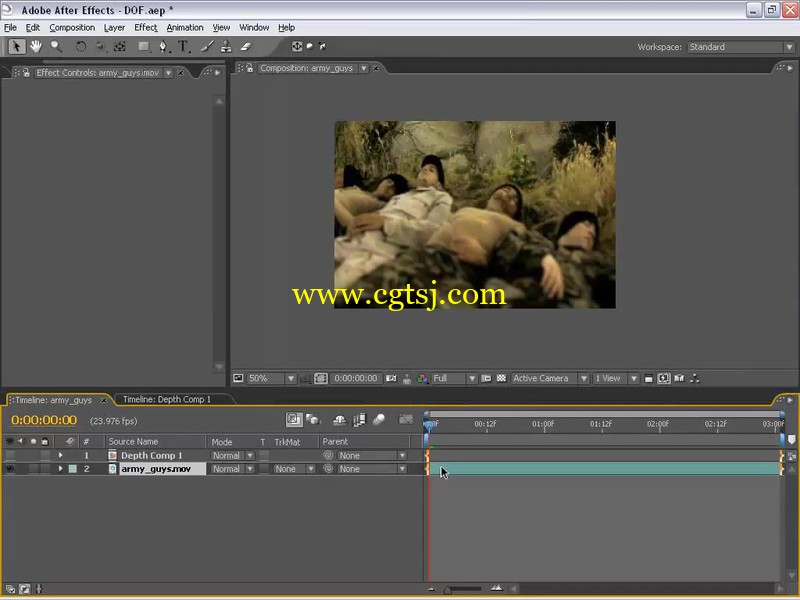Open the Animation menu
This screenshot has height=600, width=800.
pyautogui.click(x=185, y=28)
